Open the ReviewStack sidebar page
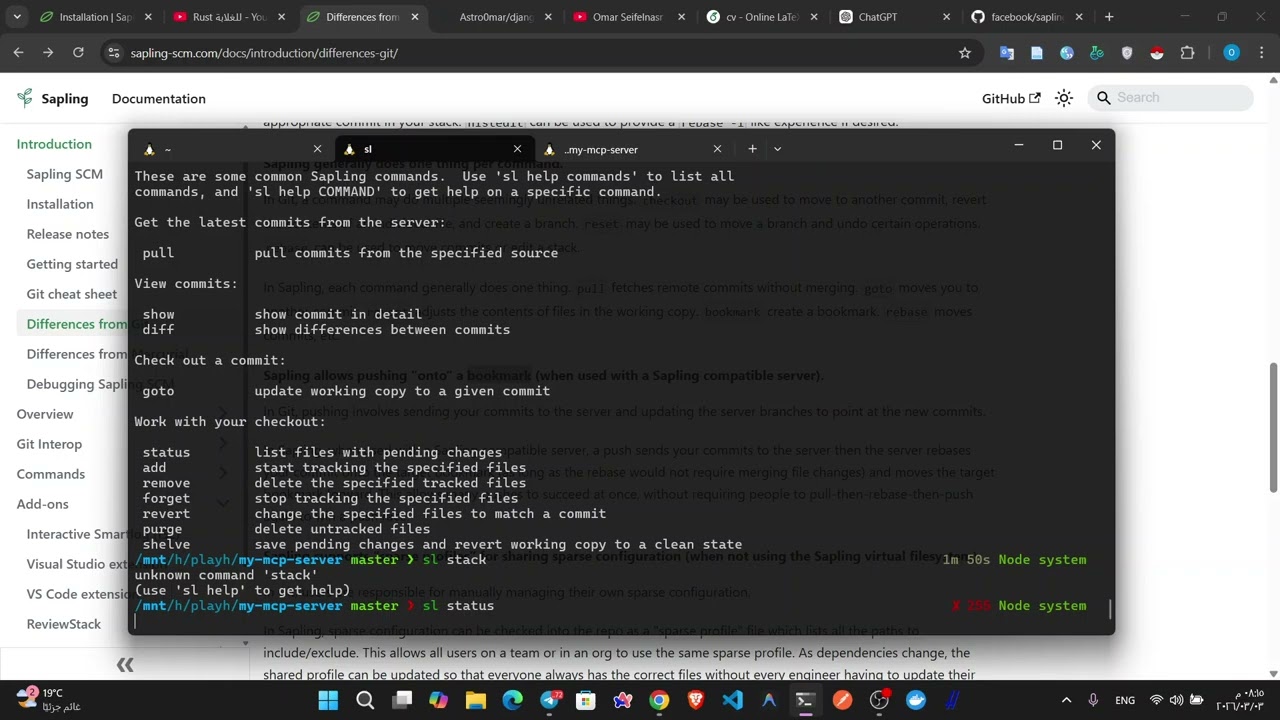 [64, 624]
